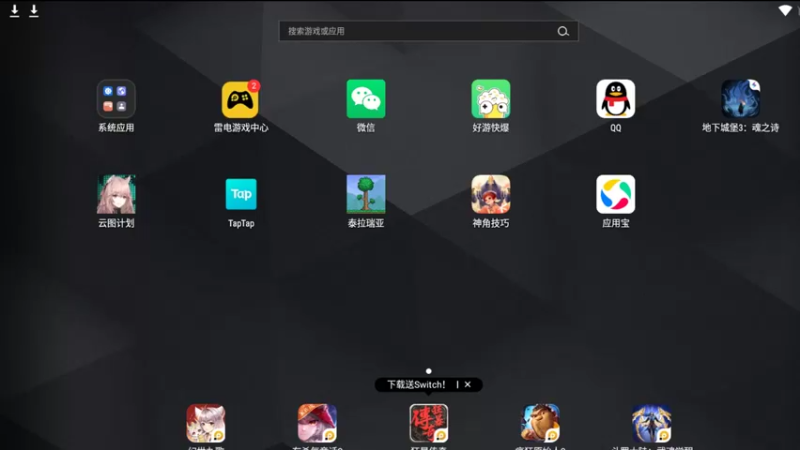800x450 pixels.
Task: Launch the caveman dock game icon
Action: click(540, 423)
